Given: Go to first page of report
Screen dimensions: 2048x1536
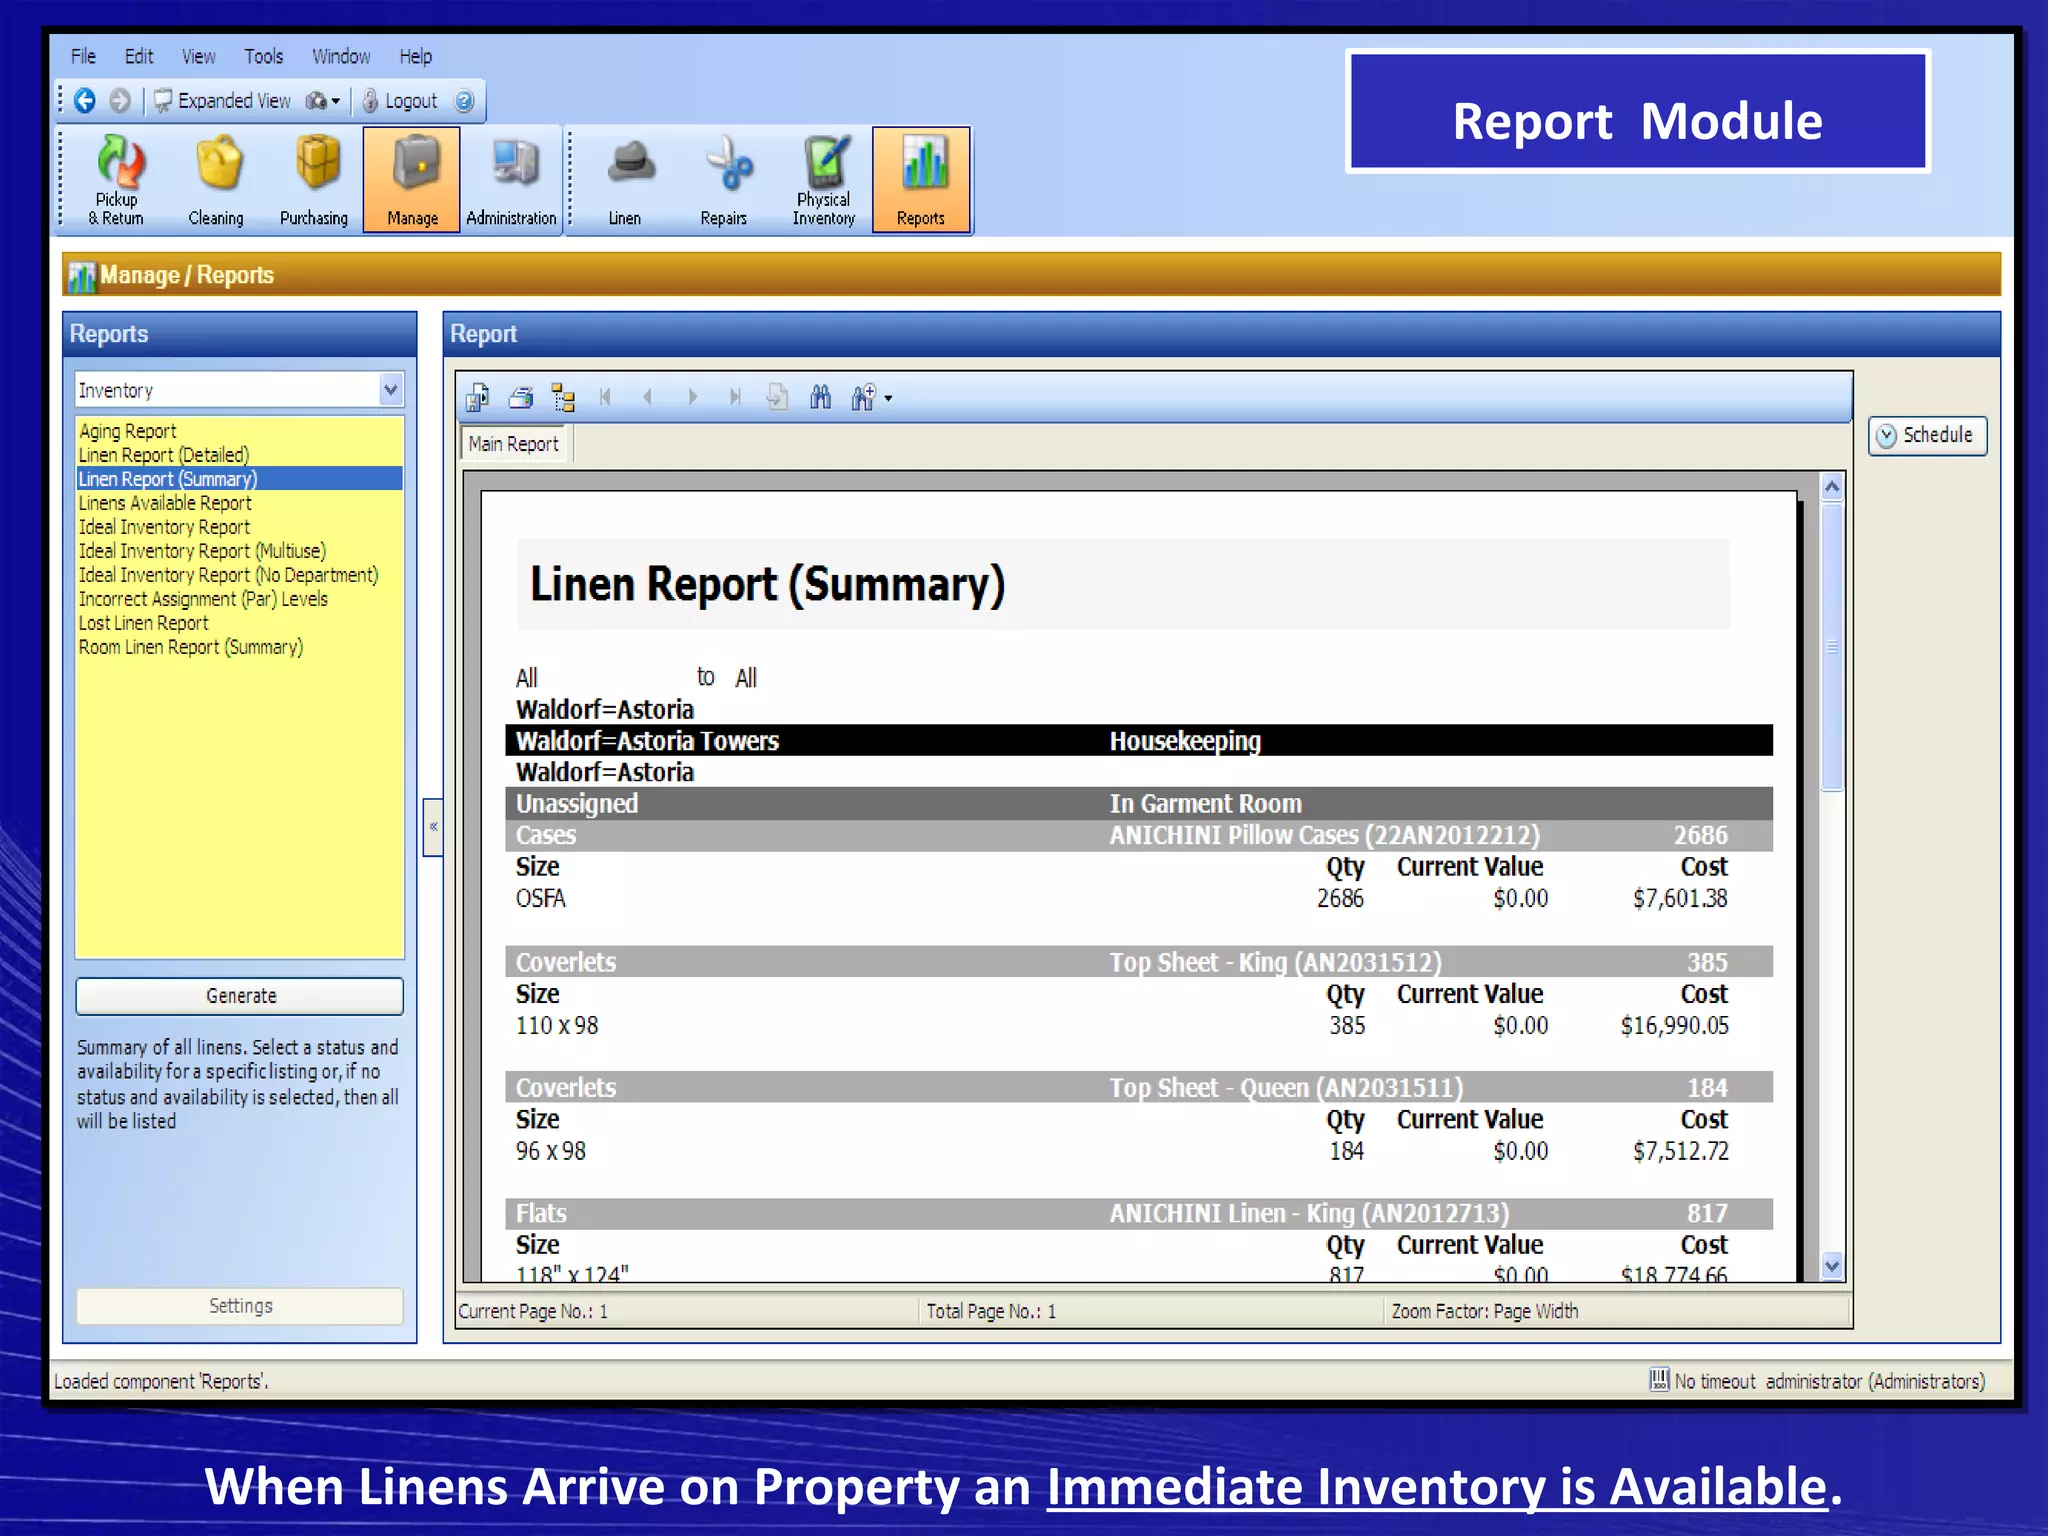Looking at the screenshot, I should coord(605,398).
